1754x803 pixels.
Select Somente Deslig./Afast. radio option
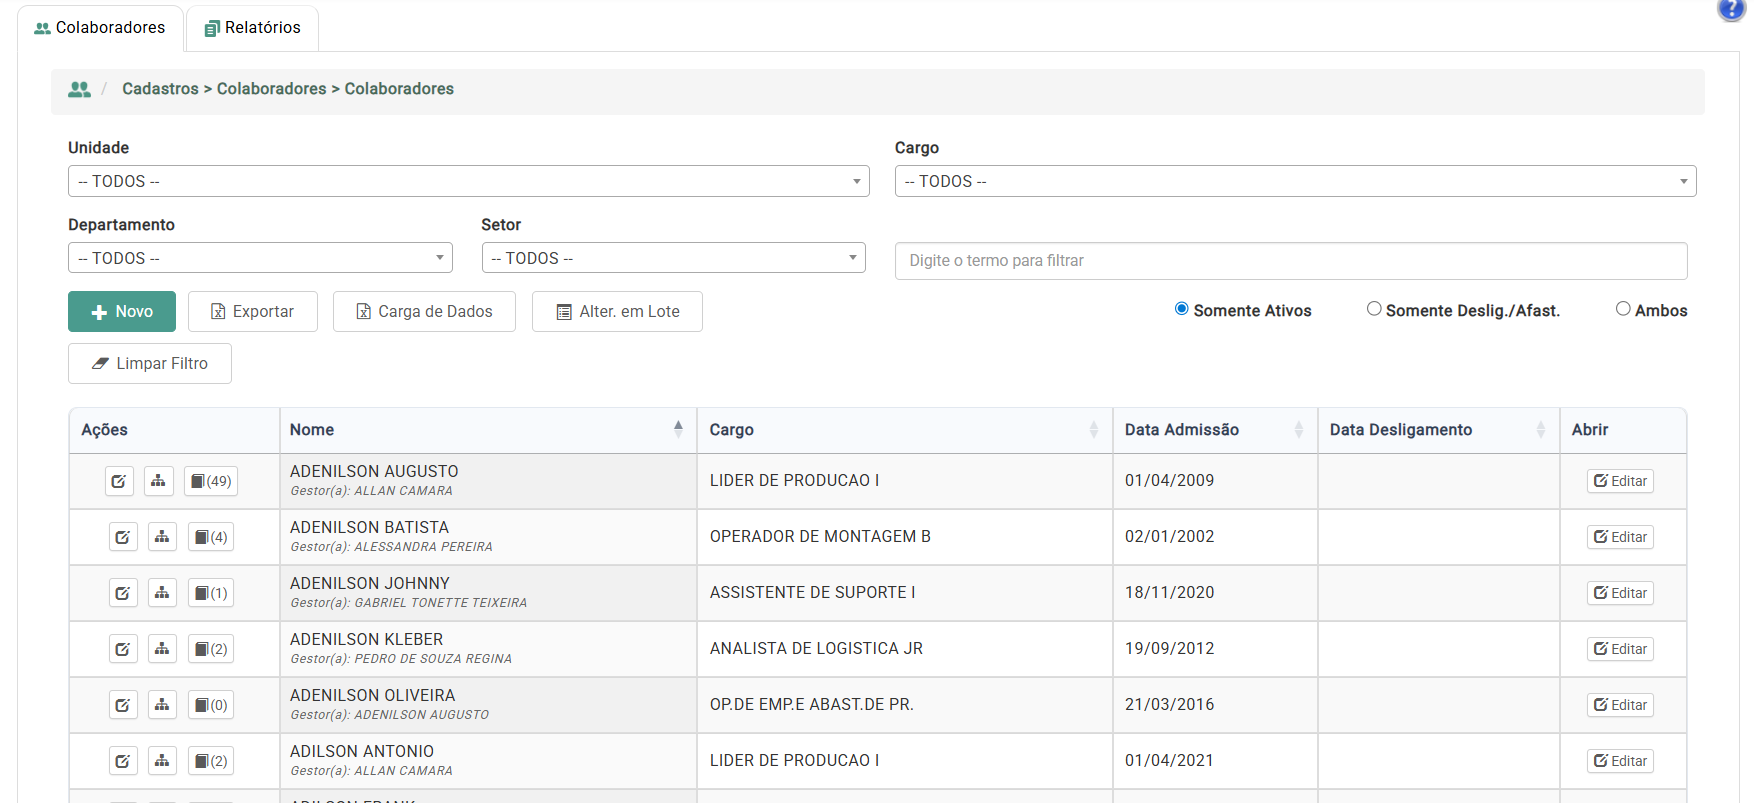pyautogui.click(x=1374, y=309)
